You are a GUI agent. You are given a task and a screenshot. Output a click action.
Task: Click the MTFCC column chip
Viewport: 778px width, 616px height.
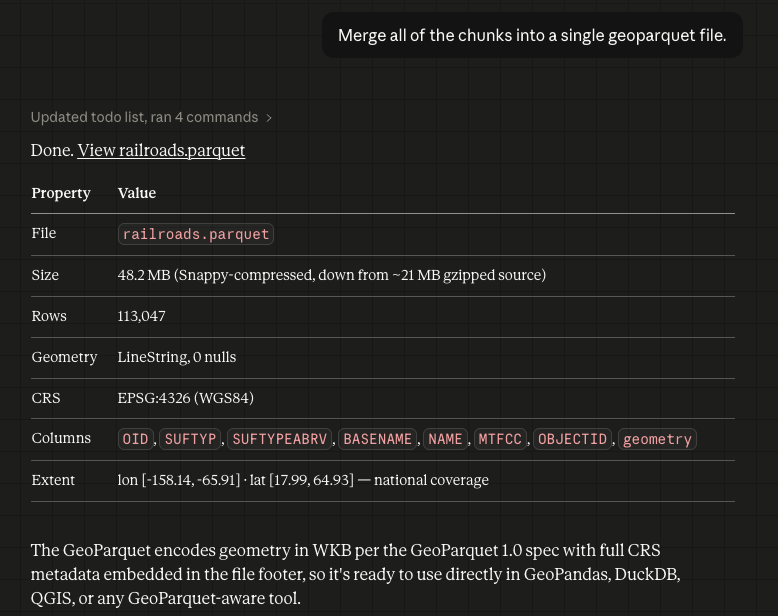(x=500, y=439)
